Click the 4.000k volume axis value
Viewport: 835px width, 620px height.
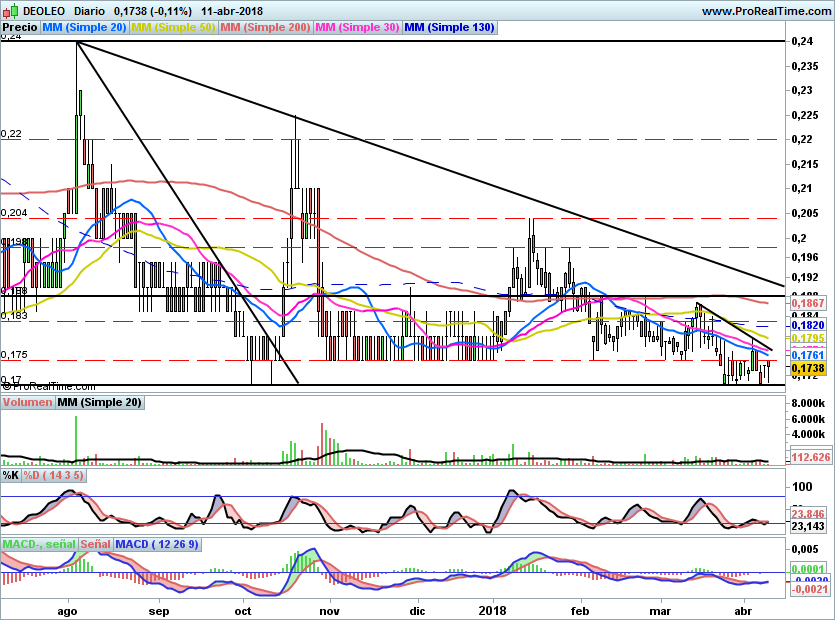808,434
